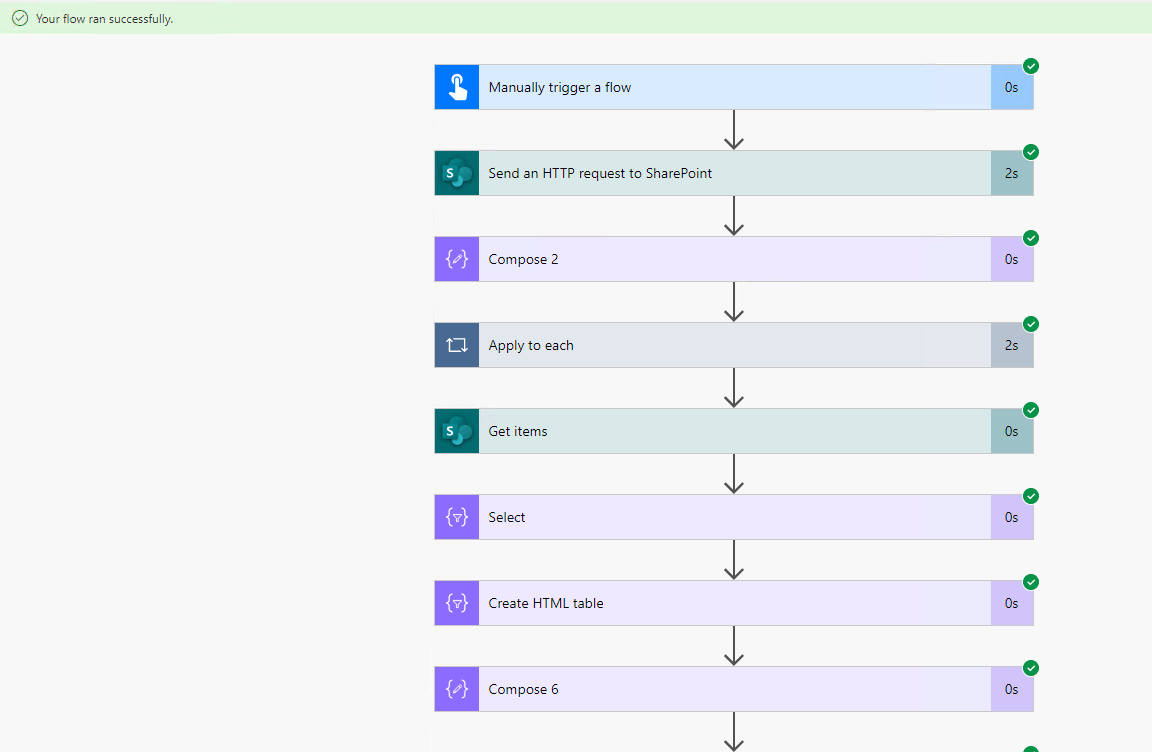This screenshot has width=1152, height=752.
Task: Click the 0s duration on Create HTML table
Action: coord(1012,603)
